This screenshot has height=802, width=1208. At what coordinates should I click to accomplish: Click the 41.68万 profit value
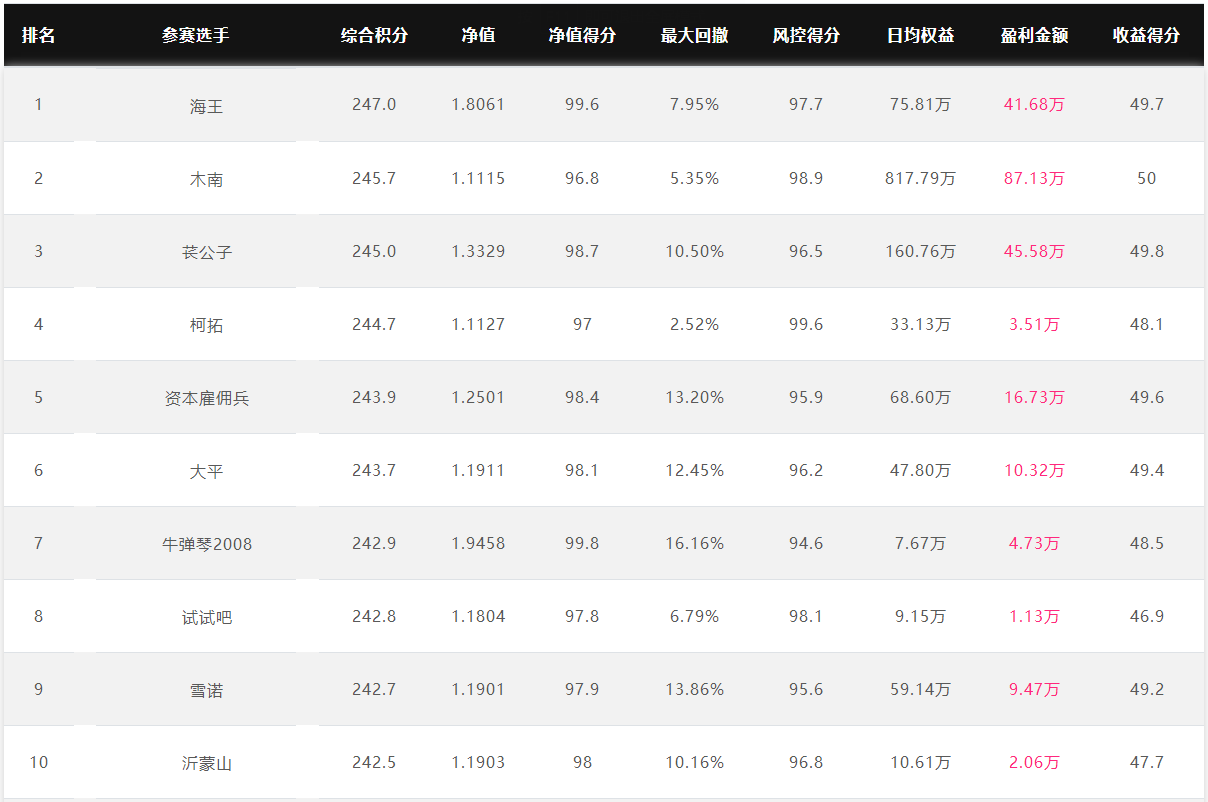tap(1034, 105)
